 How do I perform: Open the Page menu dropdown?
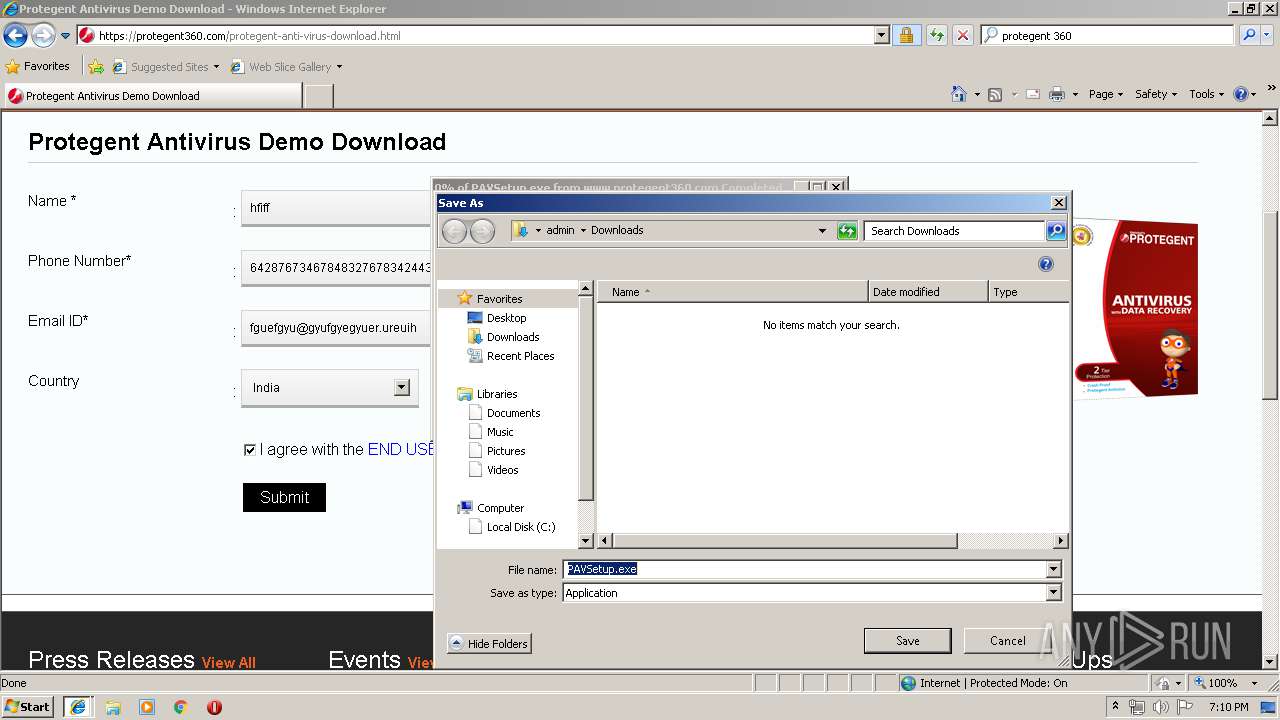[1106, 94]
